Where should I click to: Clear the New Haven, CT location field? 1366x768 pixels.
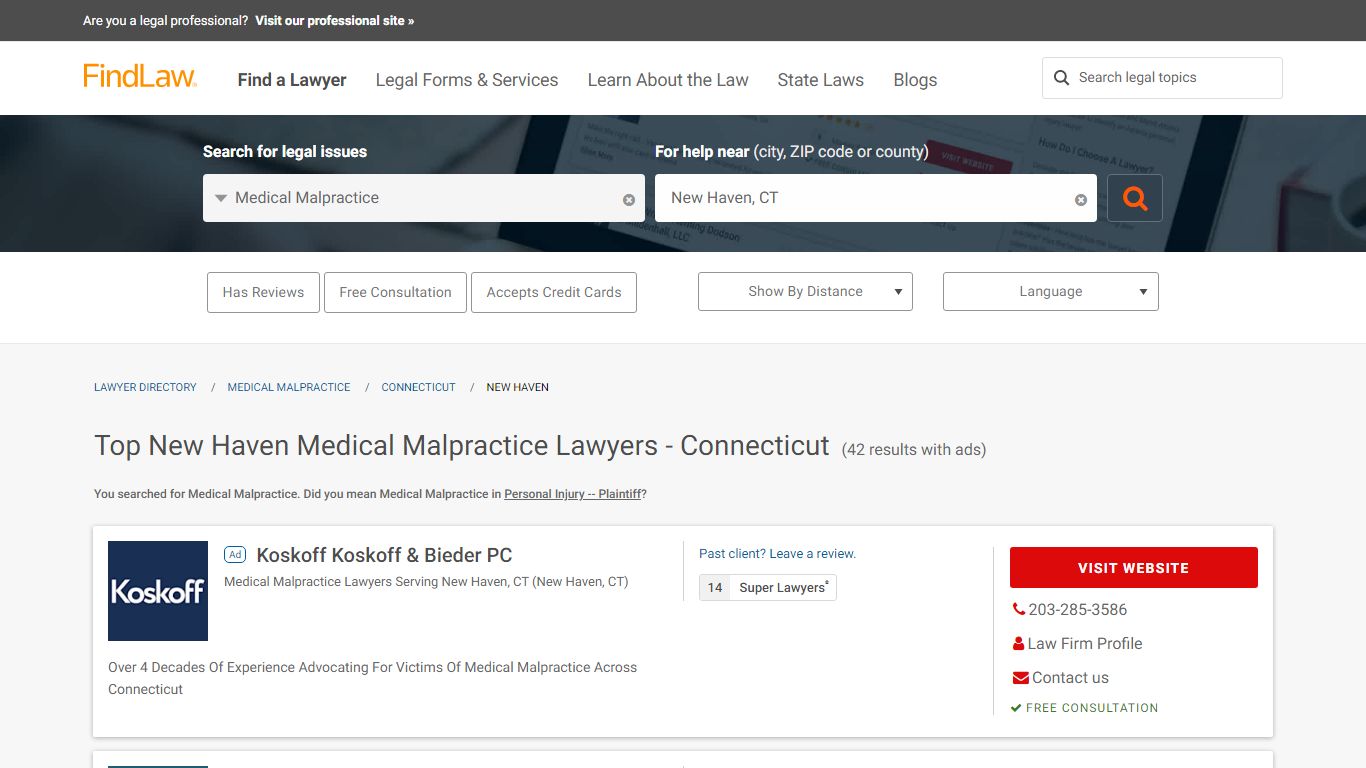point(1081,200)
